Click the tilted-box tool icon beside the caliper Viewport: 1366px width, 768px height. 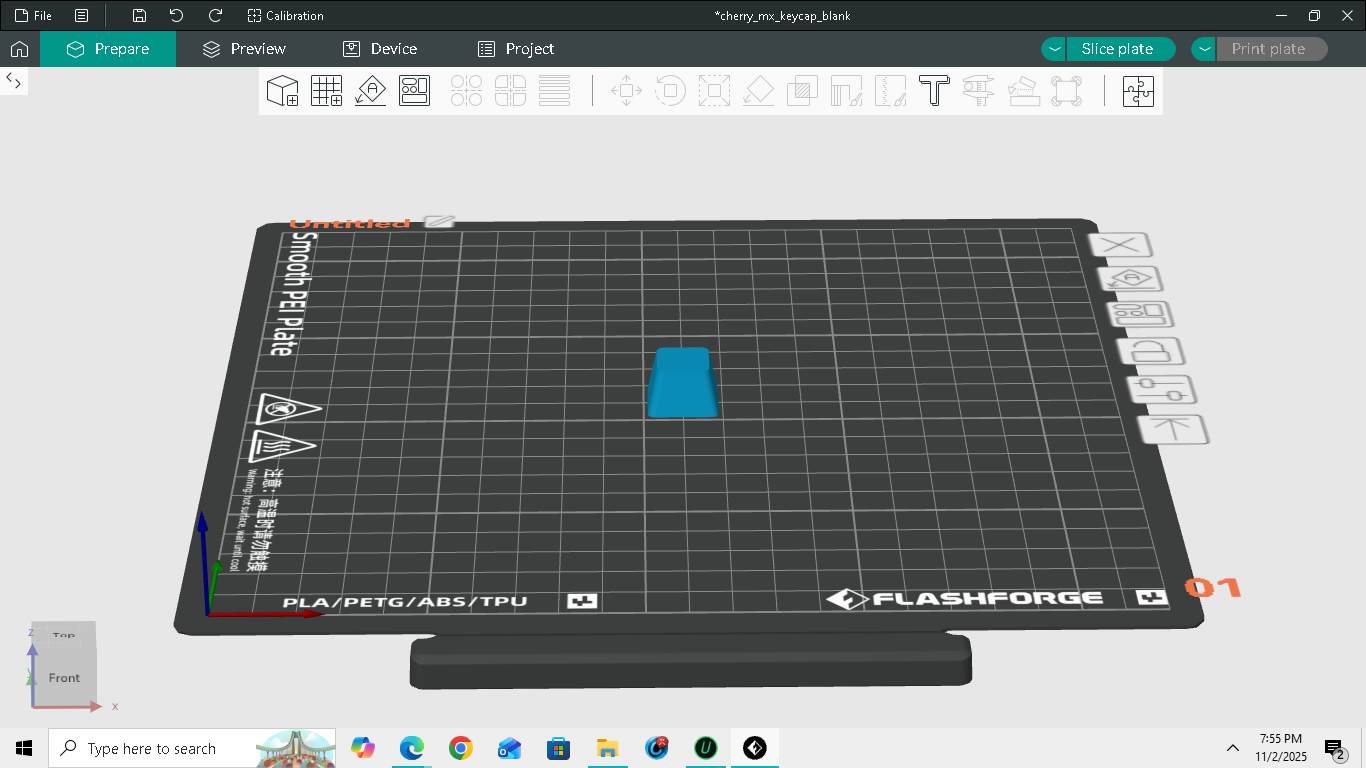[1022, 91]
